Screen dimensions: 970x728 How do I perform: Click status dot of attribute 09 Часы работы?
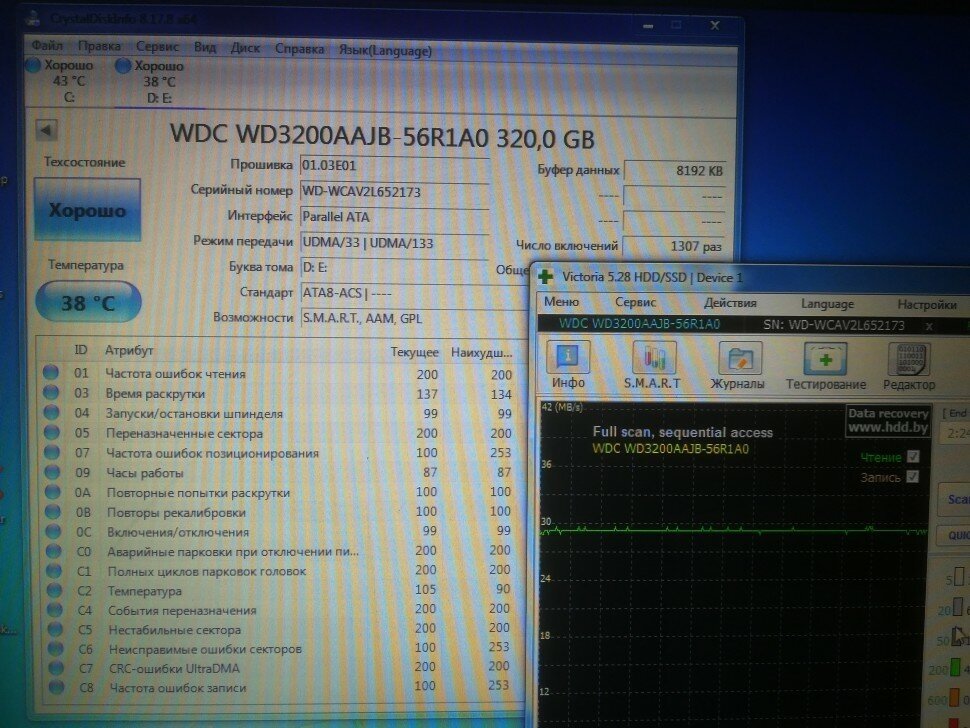53,472
